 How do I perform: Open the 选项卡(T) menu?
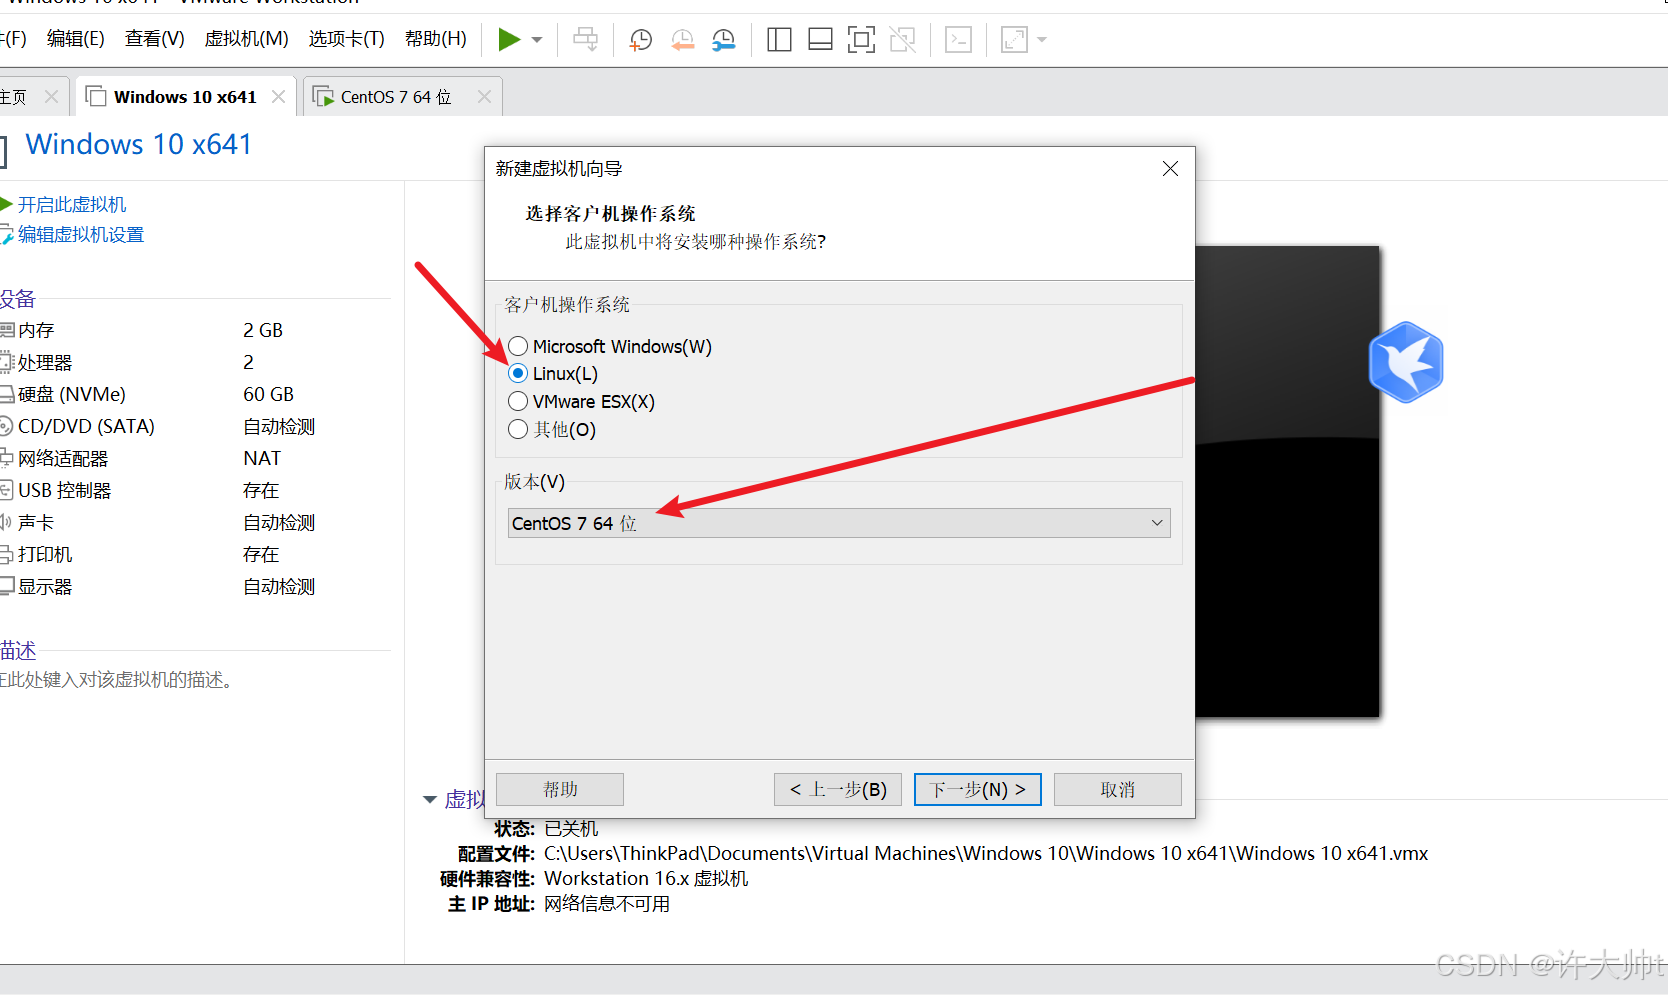click(346, 39)
